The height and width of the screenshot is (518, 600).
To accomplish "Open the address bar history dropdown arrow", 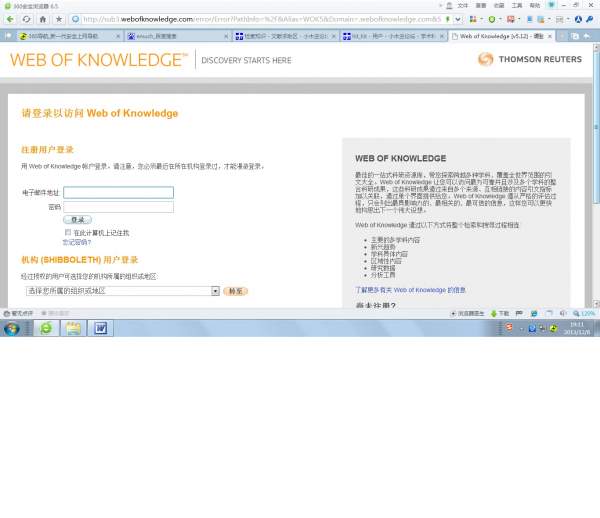I will (x=458, y=19).
